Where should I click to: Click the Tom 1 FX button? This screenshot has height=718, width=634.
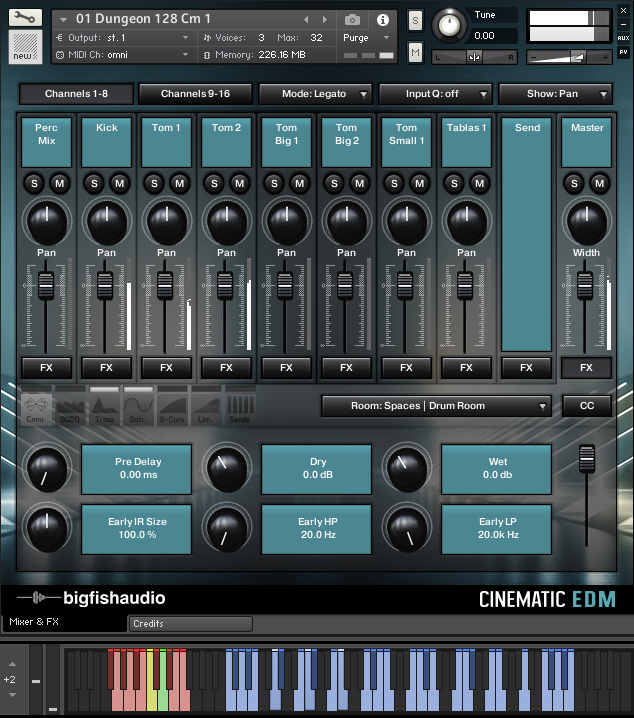pos(167,368)
